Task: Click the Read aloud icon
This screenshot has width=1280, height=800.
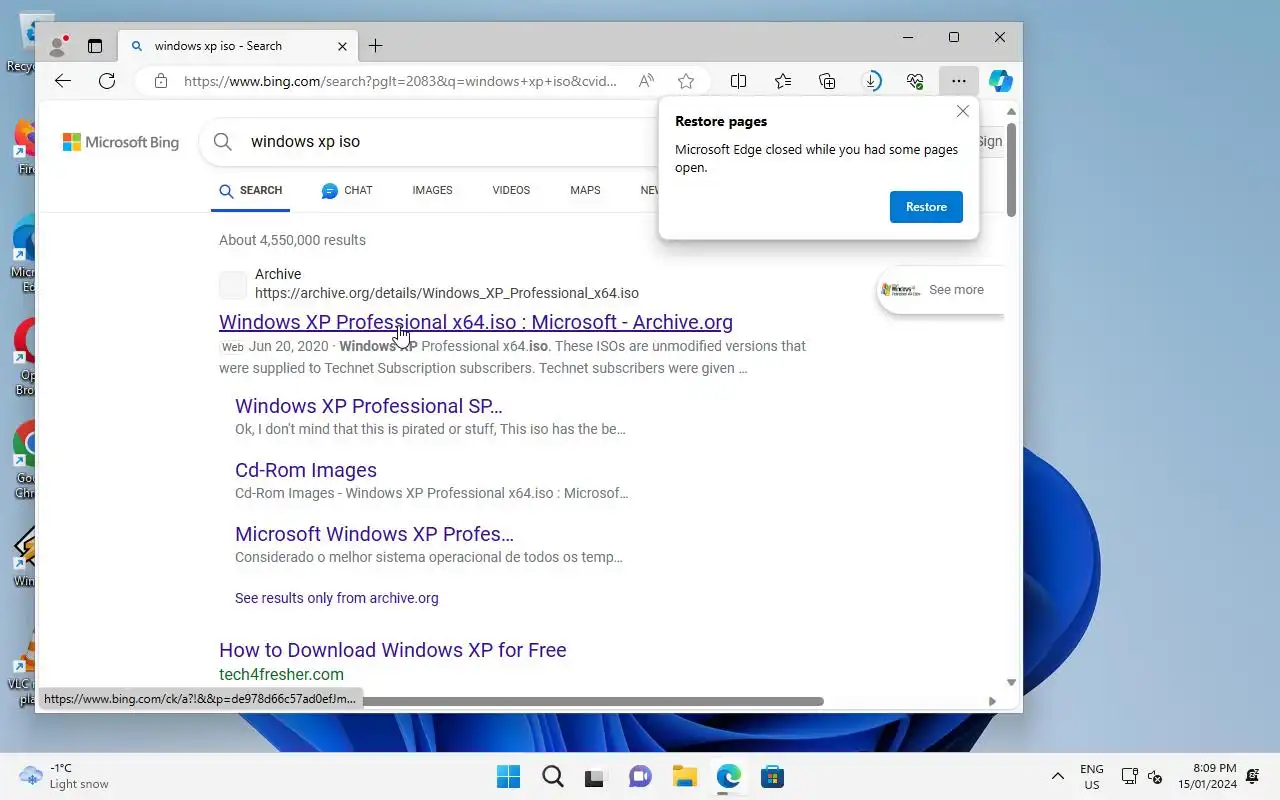Action: [x=646, y=81]
